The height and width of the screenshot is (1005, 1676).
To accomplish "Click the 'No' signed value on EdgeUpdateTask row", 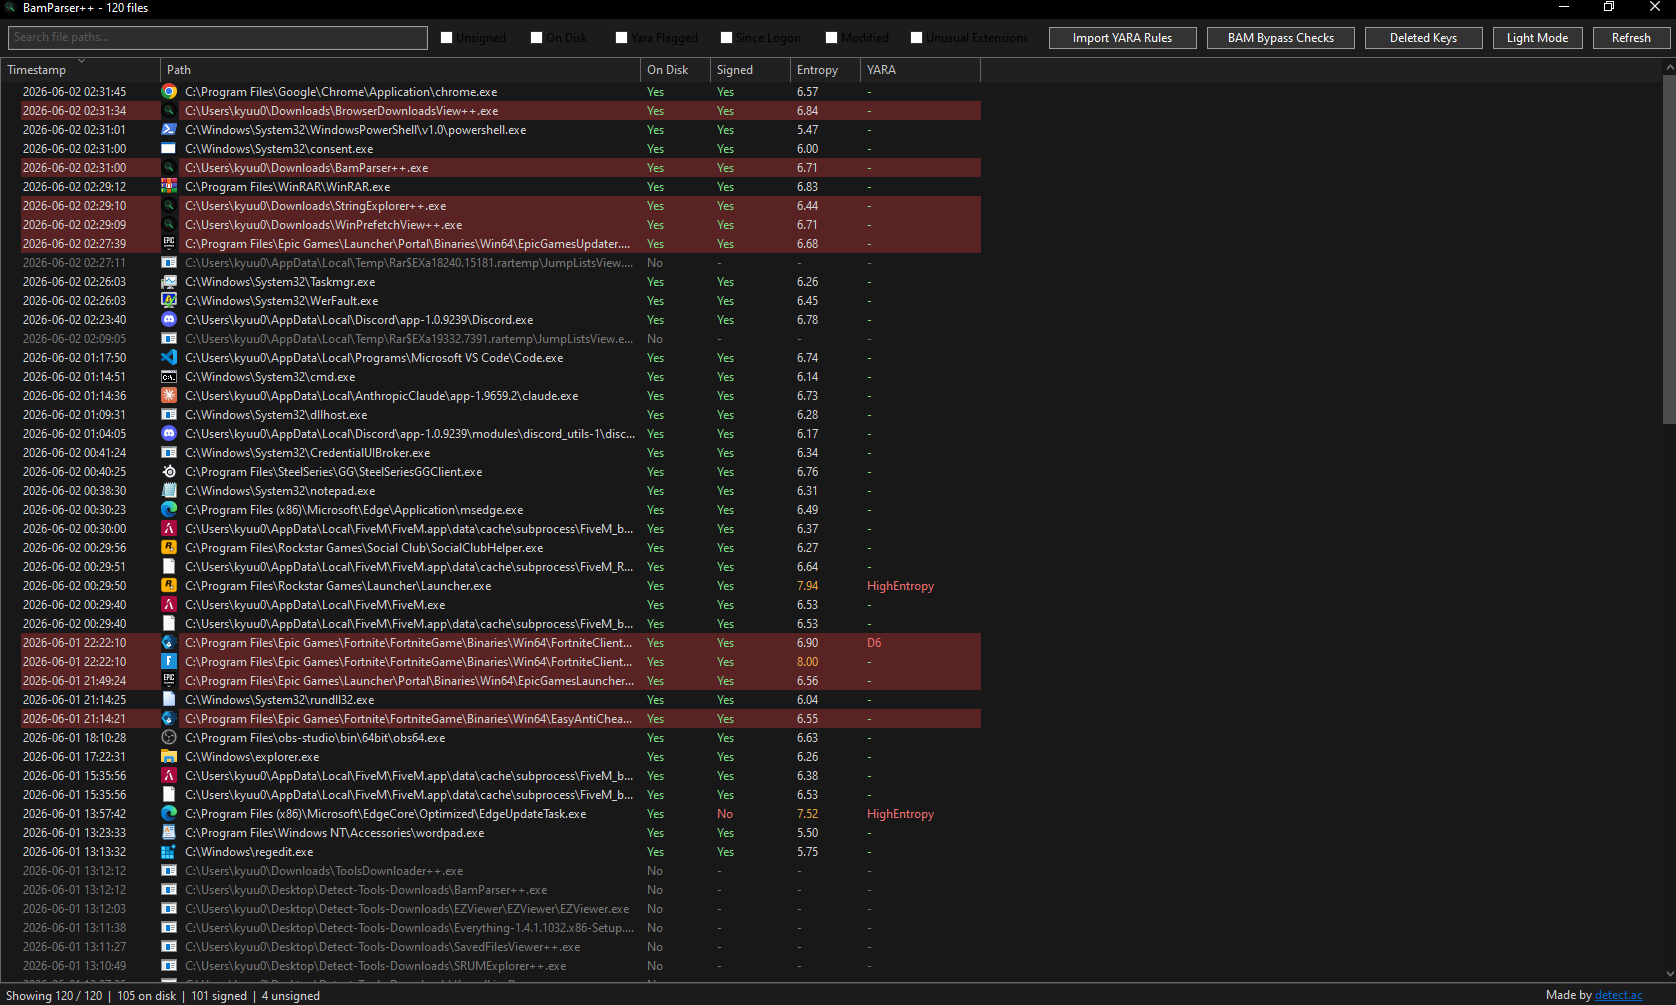I will click(725, 814).
